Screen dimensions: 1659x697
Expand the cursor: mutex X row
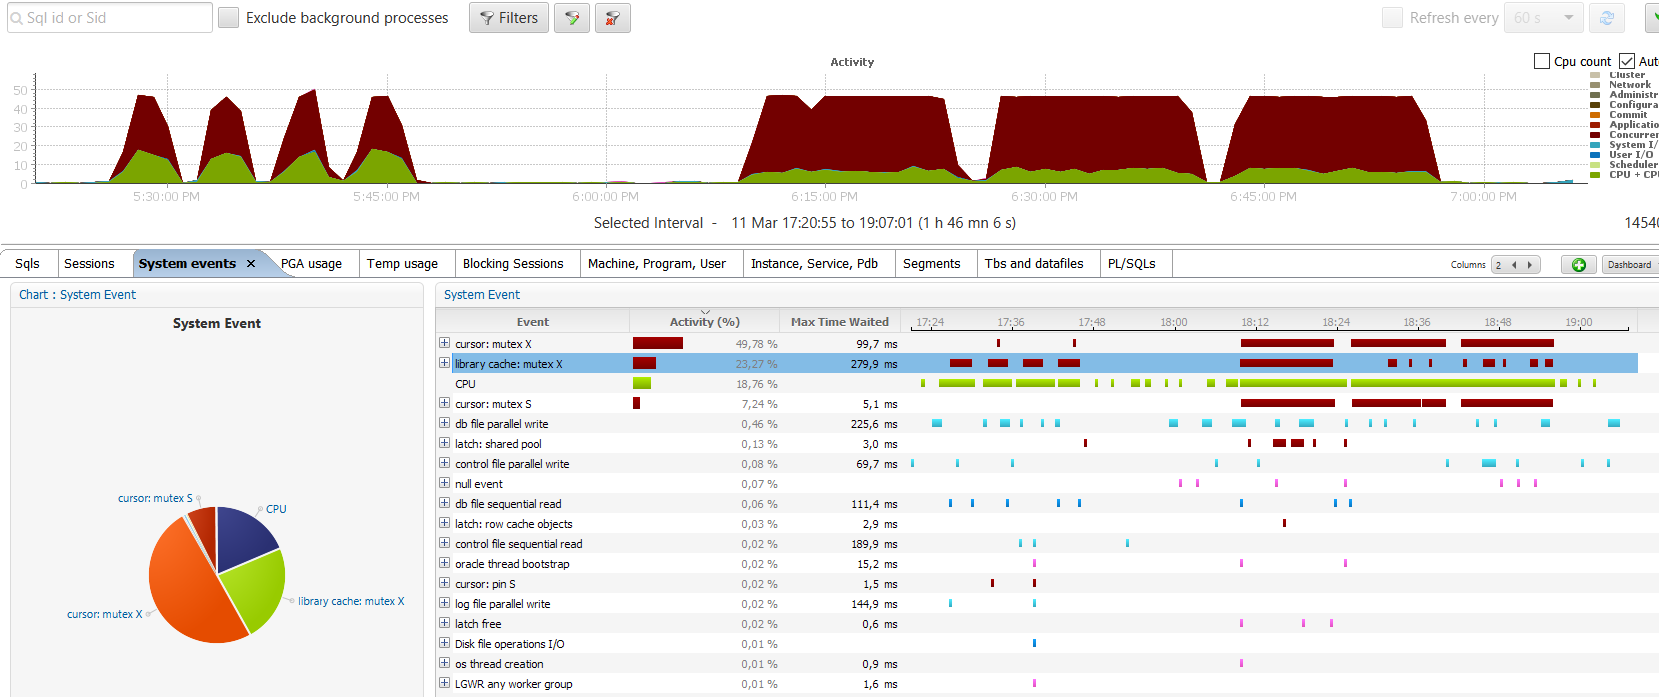tap(445, 343)
